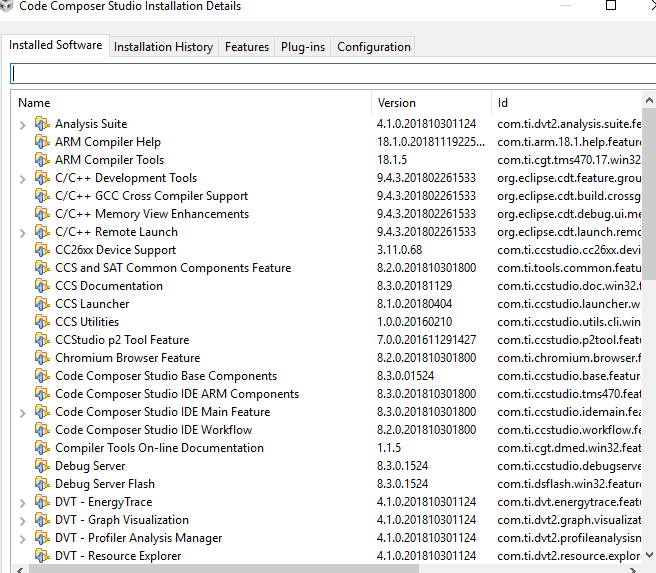Click the CCStudio p2 Tool Feature icon
Screen dimensions: 656x573
pyautogui.click(x=42, y=340)
